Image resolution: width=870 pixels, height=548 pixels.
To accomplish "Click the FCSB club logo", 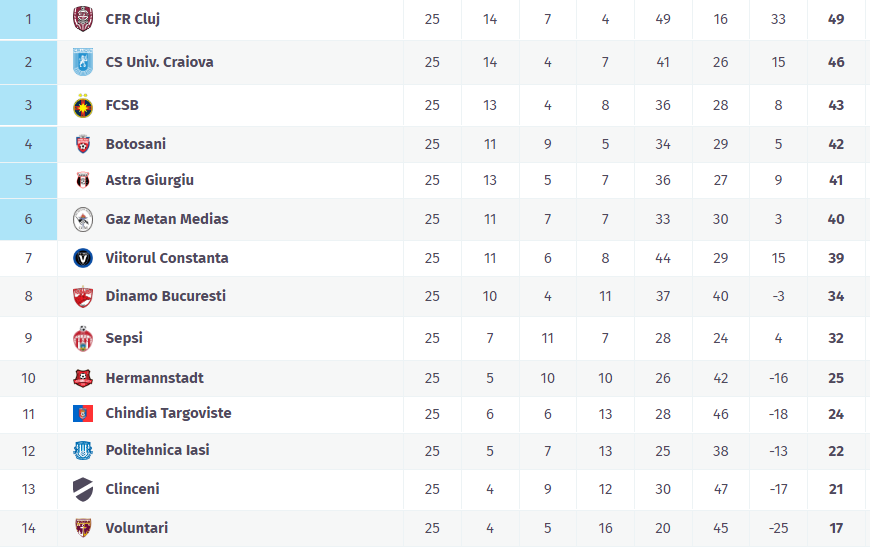I will [83, 105].
